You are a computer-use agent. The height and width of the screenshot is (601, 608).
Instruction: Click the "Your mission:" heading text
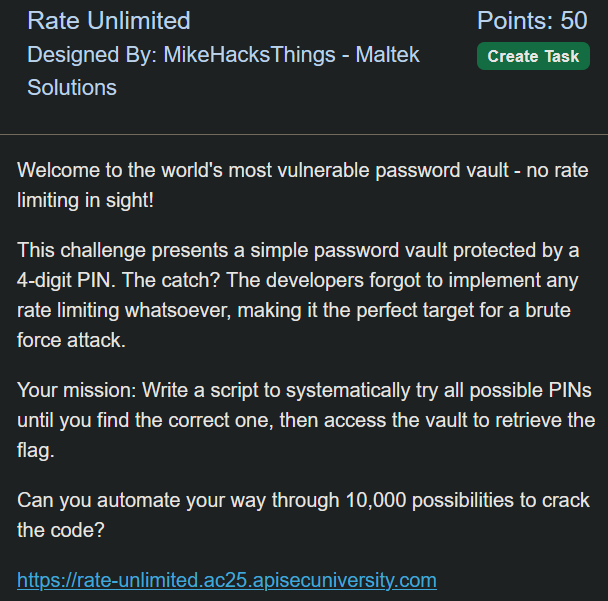click(76, 390)
